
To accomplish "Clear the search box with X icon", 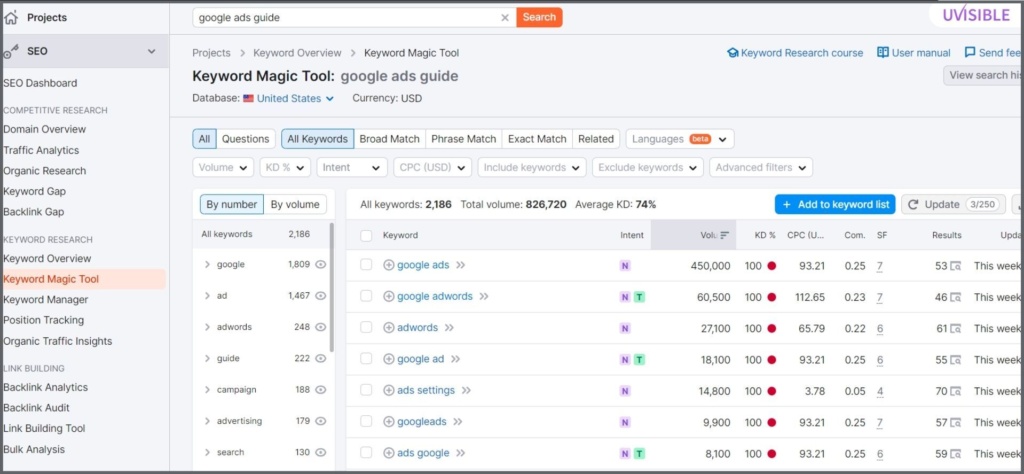I will tap(505, 18).
